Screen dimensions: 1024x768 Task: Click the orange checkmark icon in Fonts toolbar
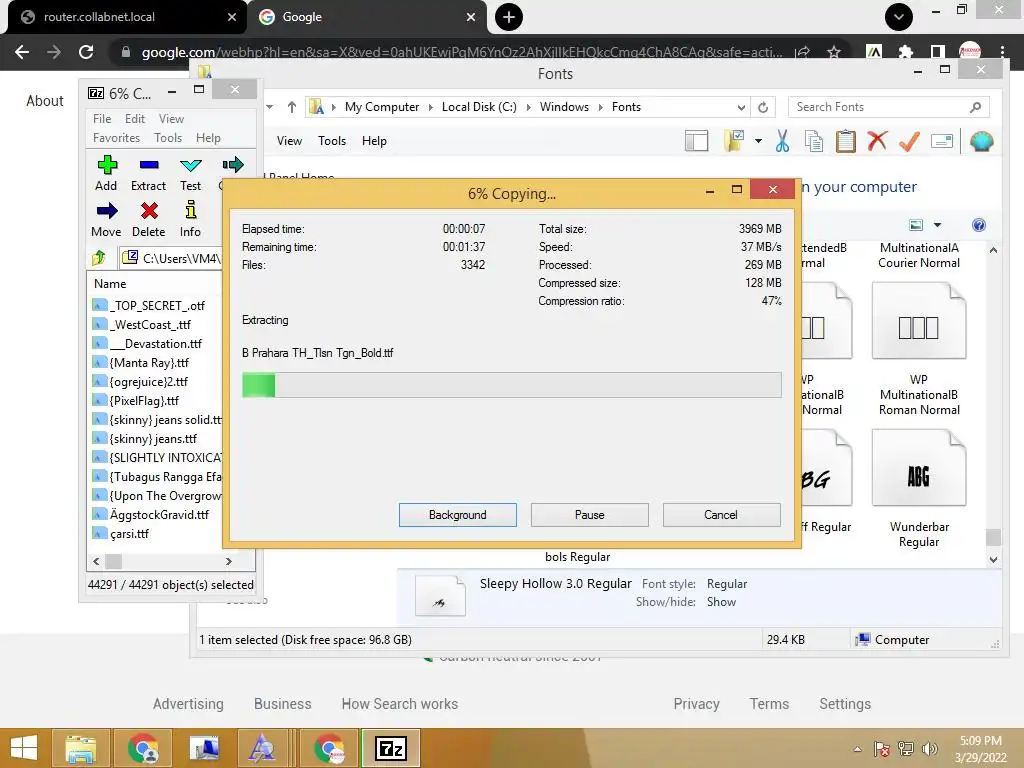pyautogui.click(x=909, y=141)
